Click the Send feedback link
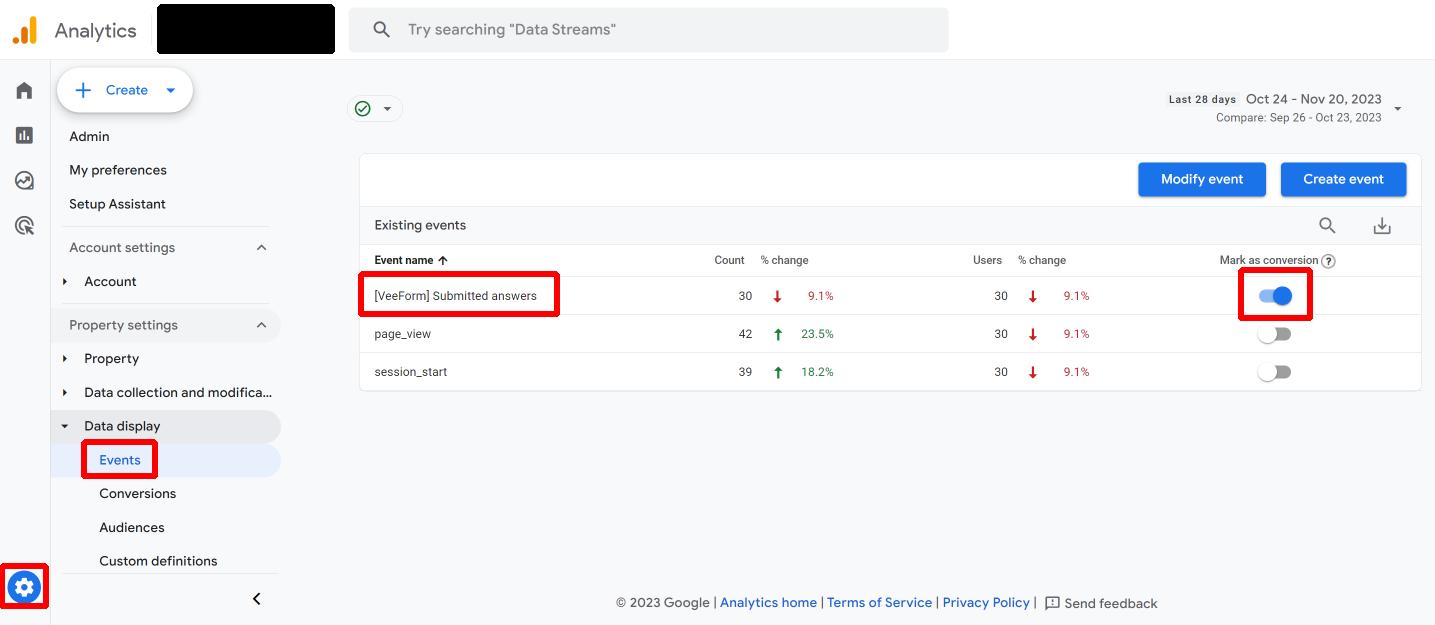1435x625 pixels. coord(1111,603)
